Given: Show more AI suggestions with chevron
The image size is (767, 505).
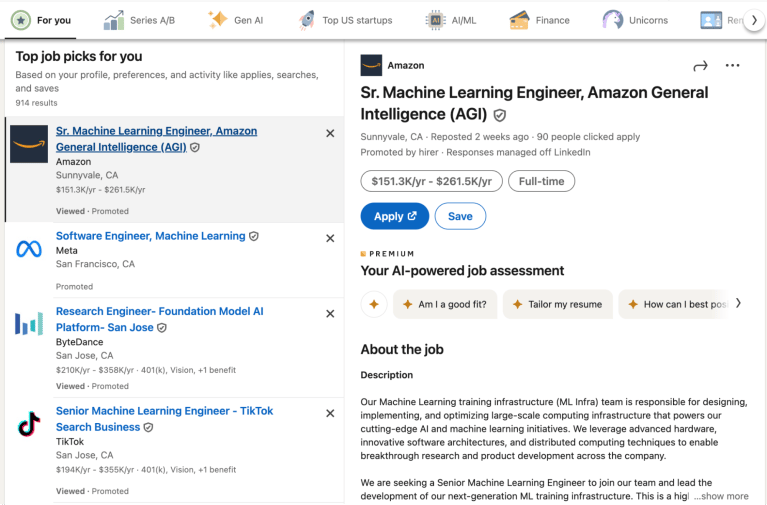Looking at the screenshot, I should 738,303.
